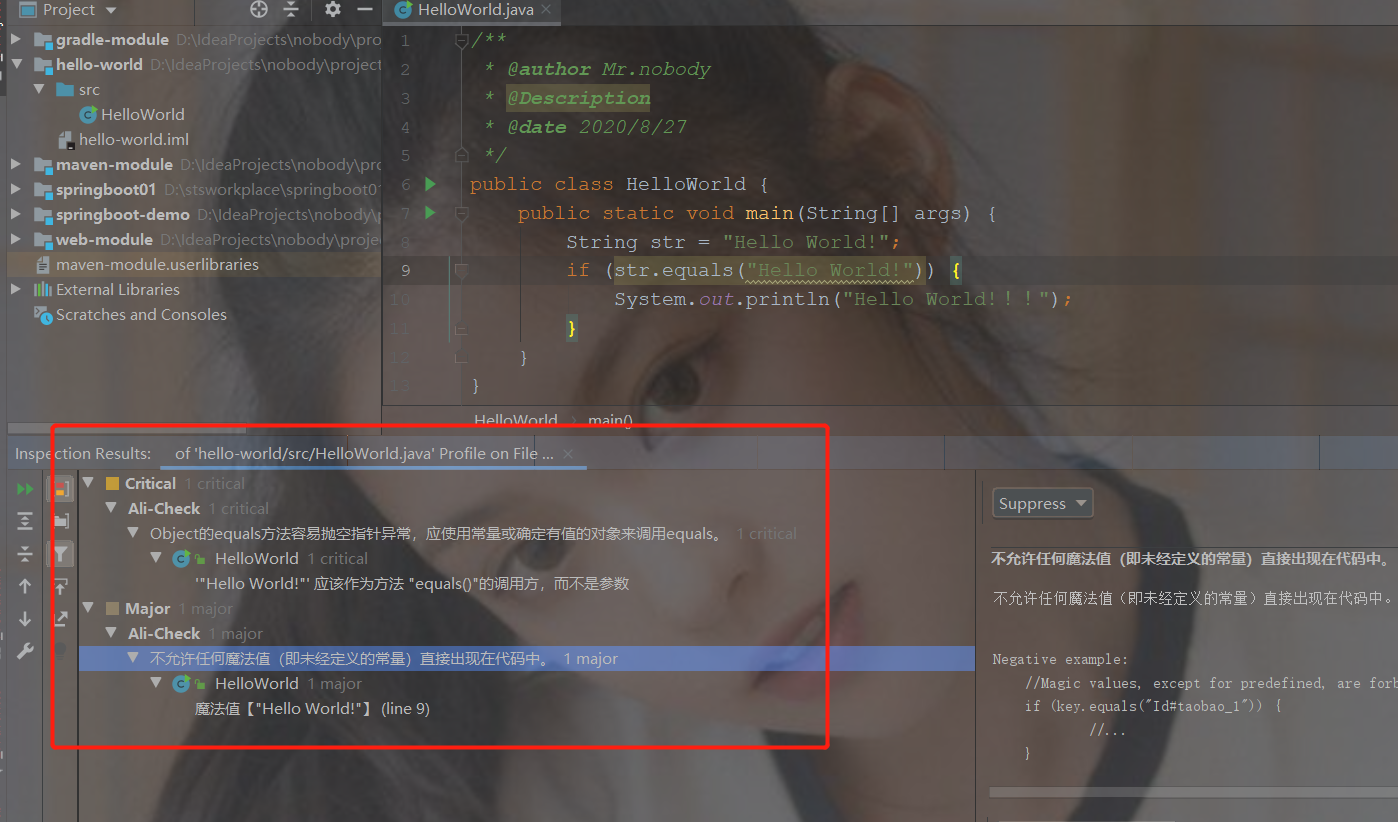Run class from gutter arrow on line 6

tap(430, 184)
